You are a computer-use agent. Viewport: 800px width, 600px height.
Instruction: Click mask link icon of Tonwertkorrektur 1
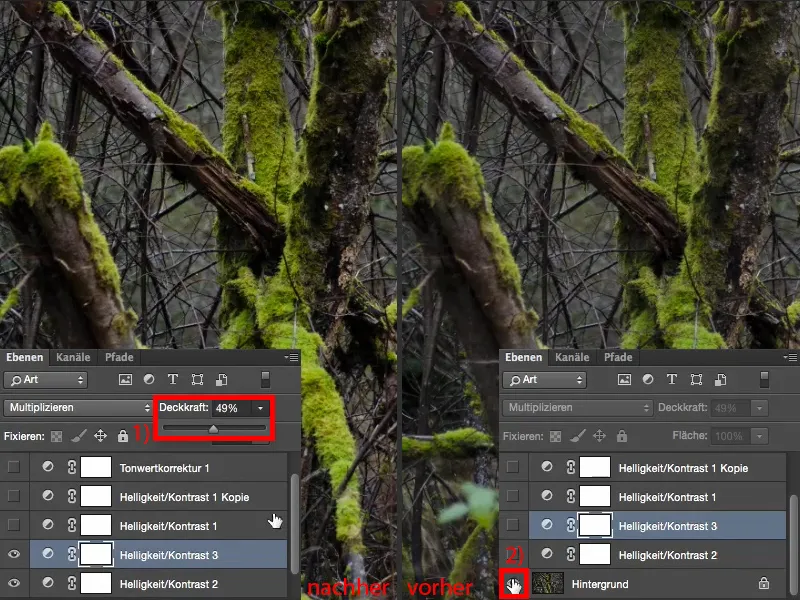[x=72, y=467]
